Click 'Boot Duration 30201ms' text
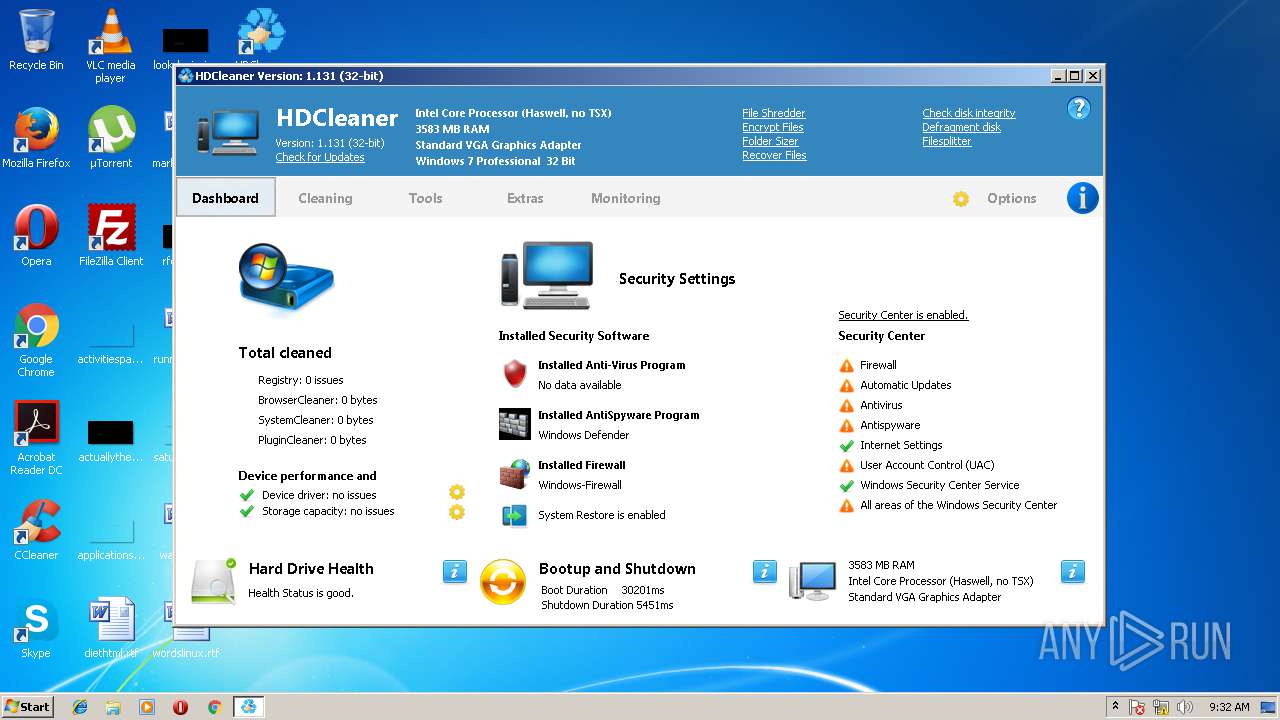 603,590
